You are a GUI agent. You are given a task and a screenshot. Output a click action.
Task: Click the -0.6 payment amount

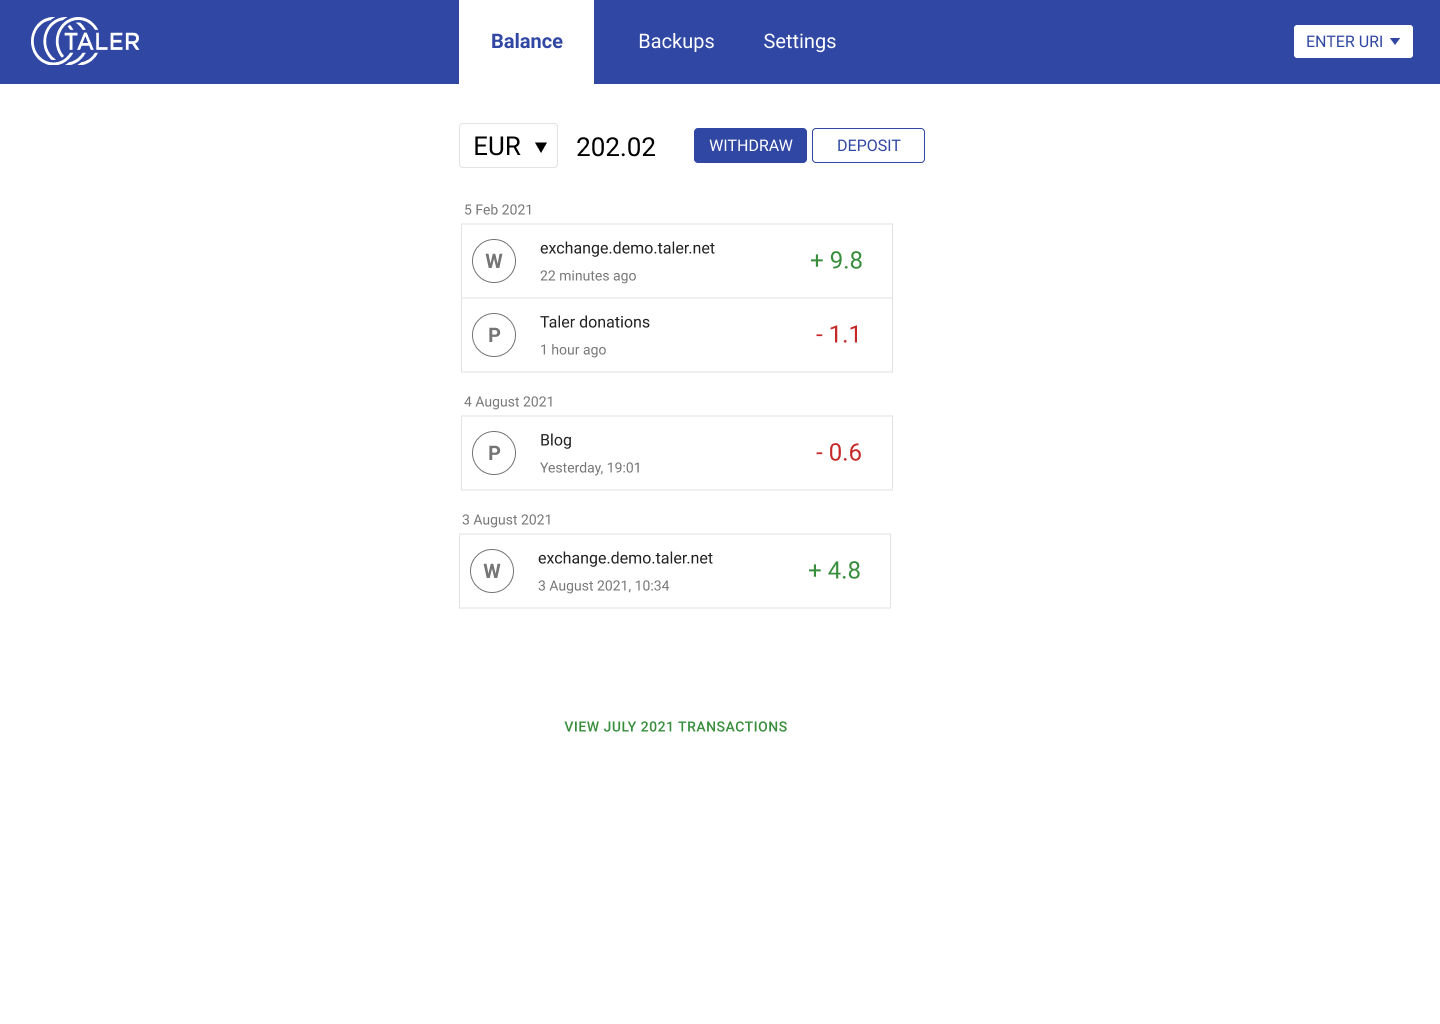coord(838,453)
